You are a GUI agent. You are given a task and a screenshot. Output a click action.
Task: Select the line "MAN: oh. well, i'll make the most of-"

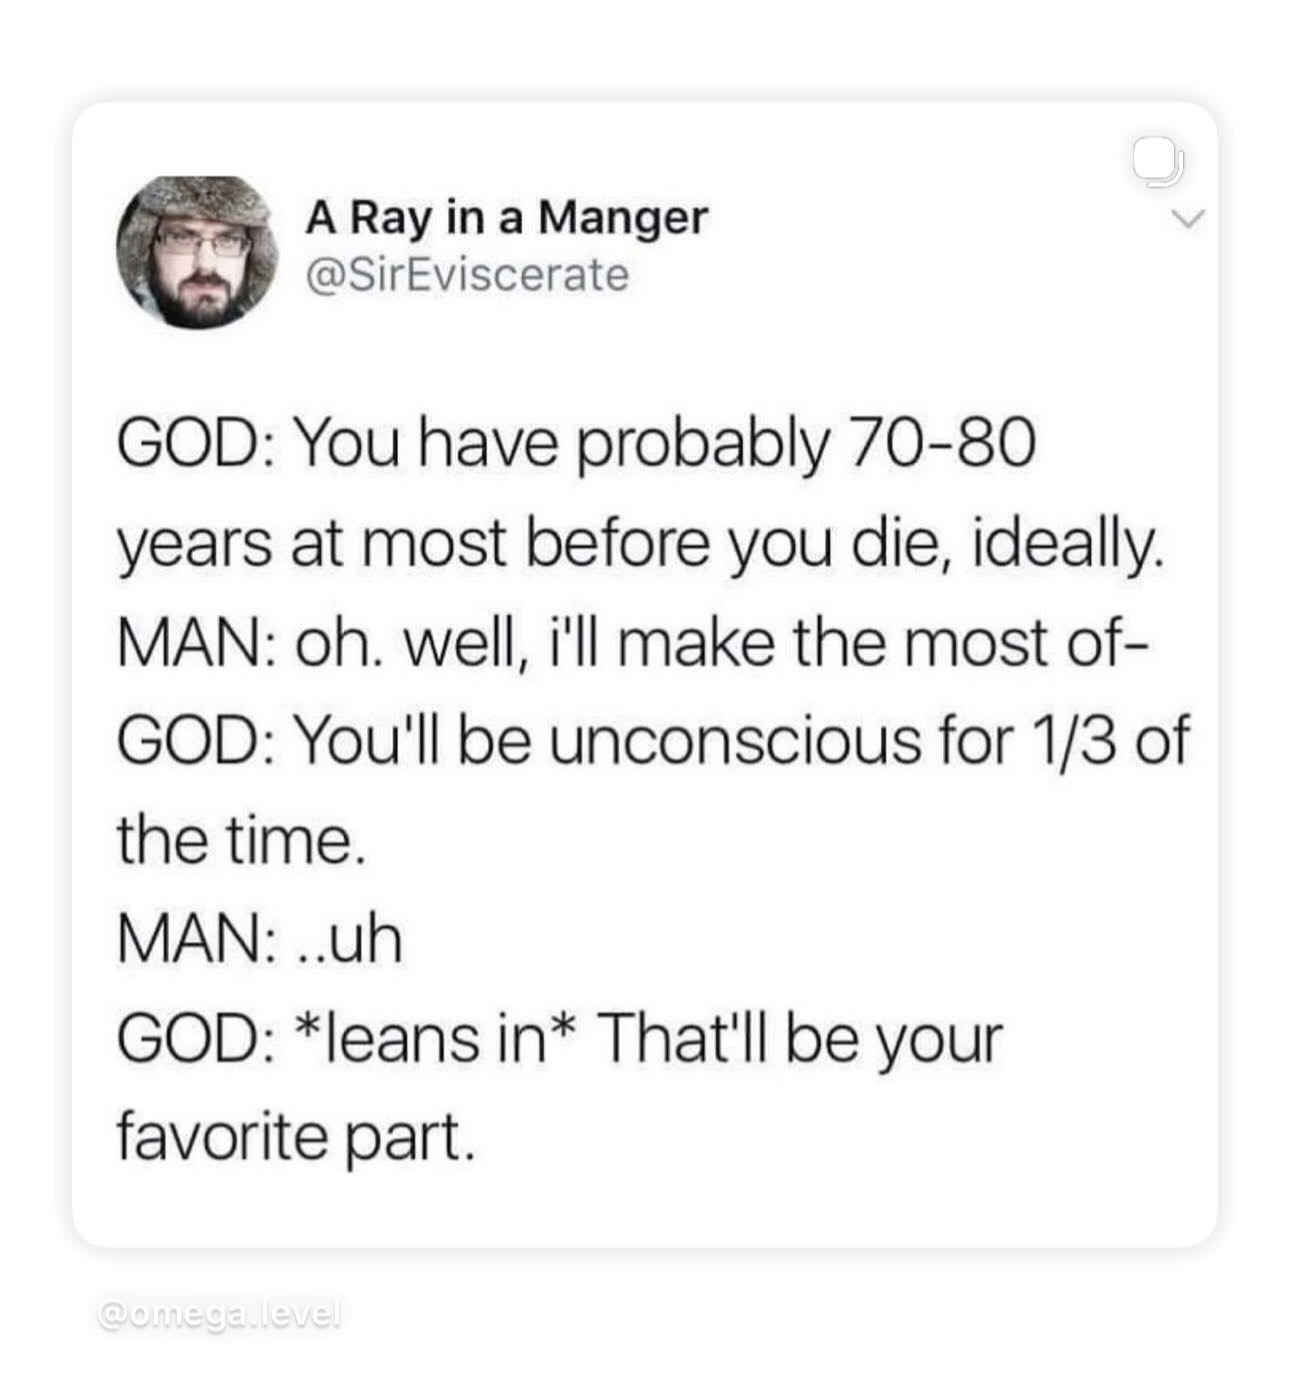[x=634, y=641]
